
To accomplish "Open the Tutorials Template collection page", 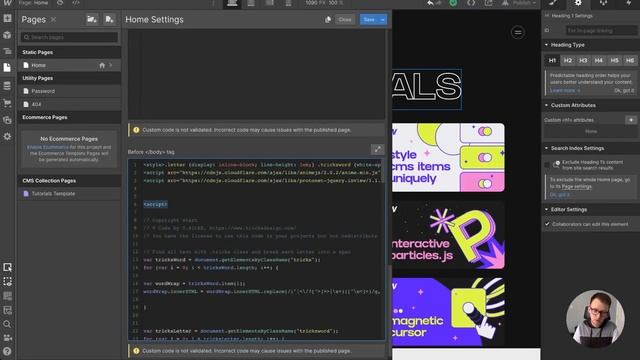I will [69, 193].
